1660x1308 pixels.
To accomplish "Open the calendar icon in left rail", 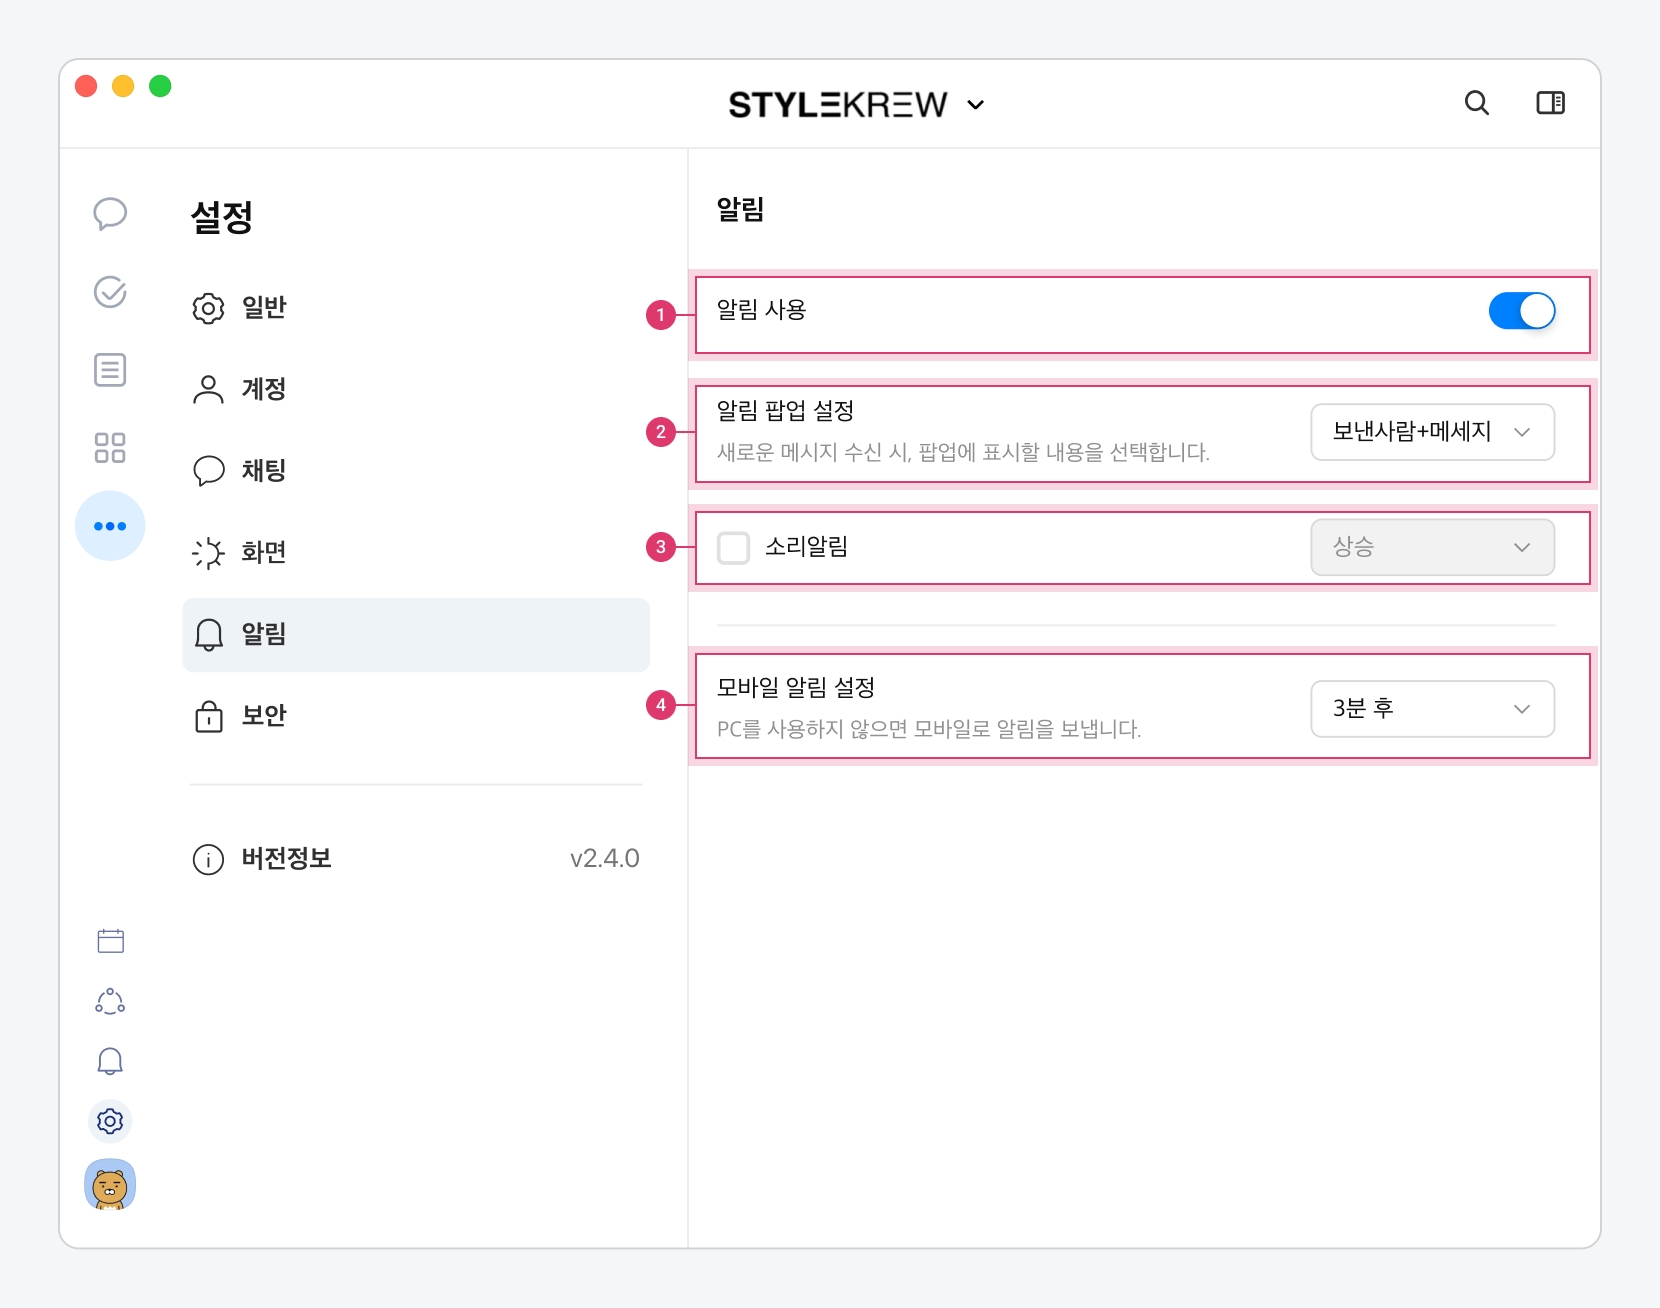I will [x=110, y=941].
